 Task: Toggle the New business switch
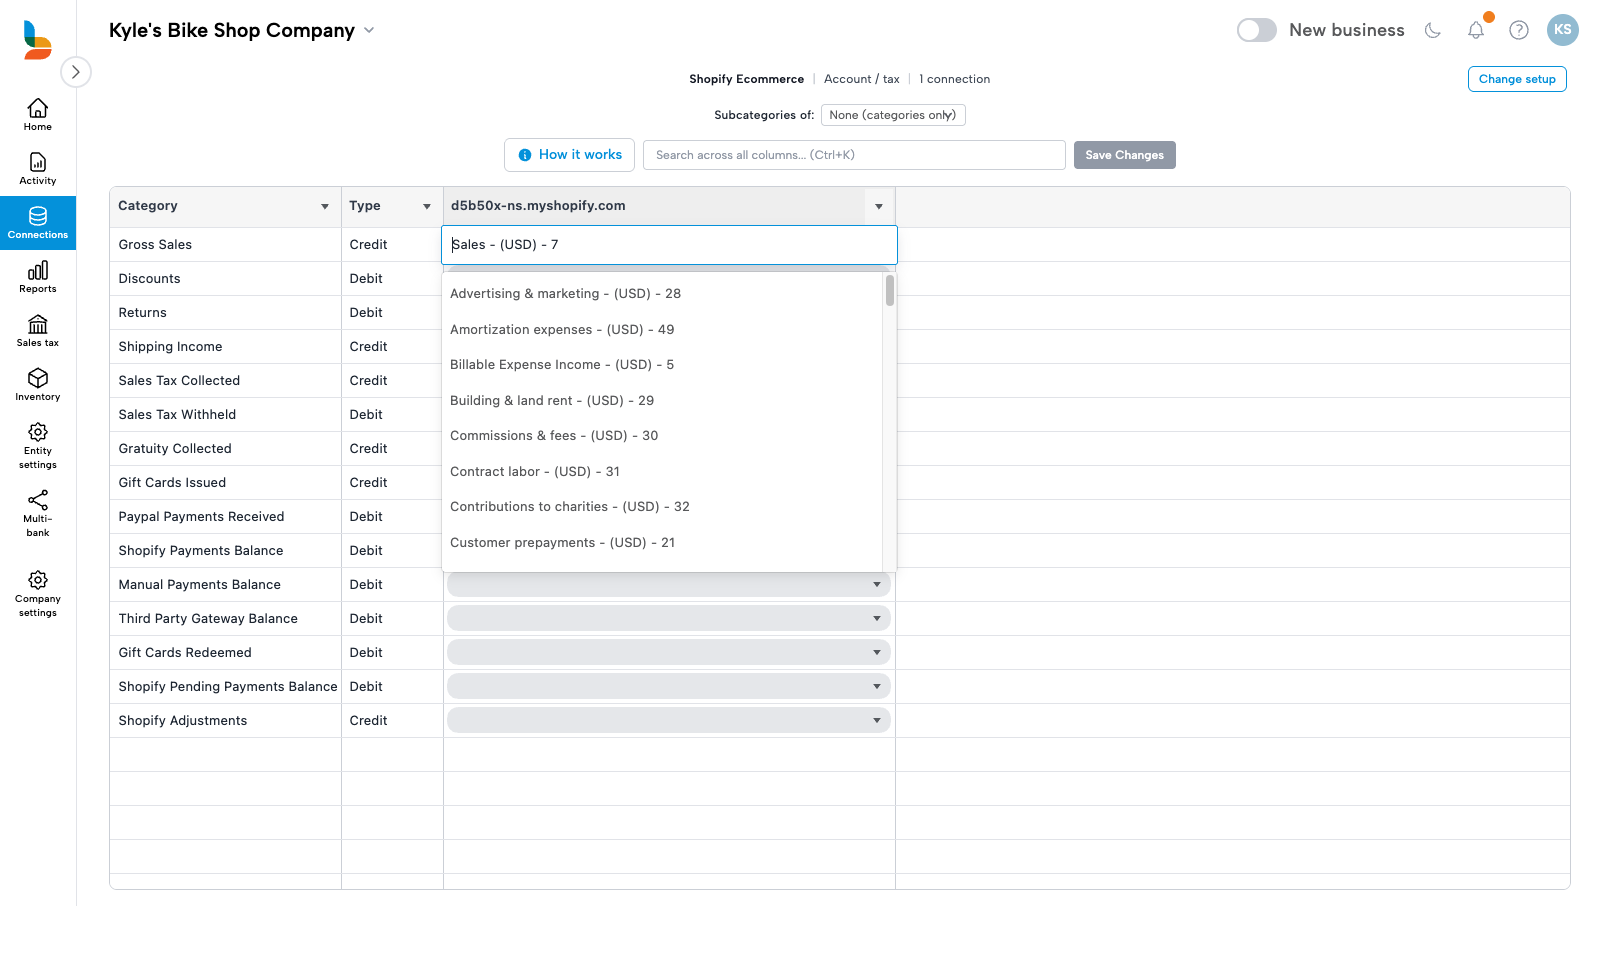(x=1257, y=30)
